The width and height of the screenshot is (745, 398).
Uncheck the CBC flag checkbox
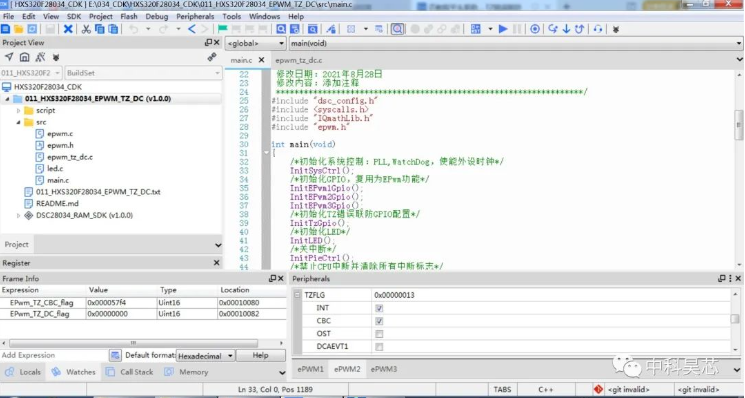click(x=379, y=321)
